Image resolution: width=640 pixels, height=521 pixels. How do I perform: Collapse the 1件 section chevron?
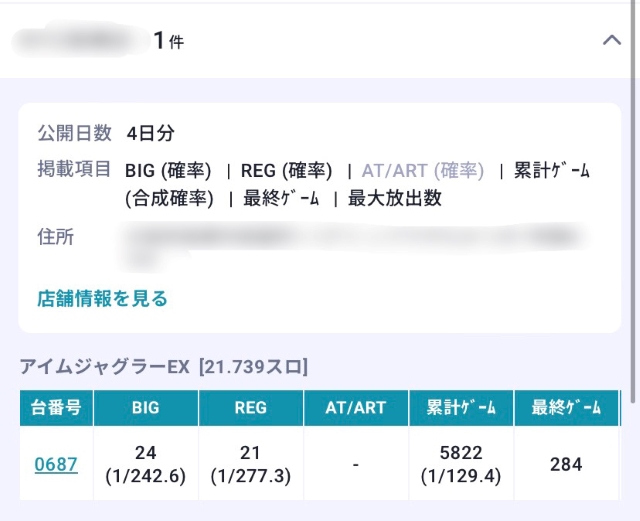pyautogui.click(x=612, y=41)
